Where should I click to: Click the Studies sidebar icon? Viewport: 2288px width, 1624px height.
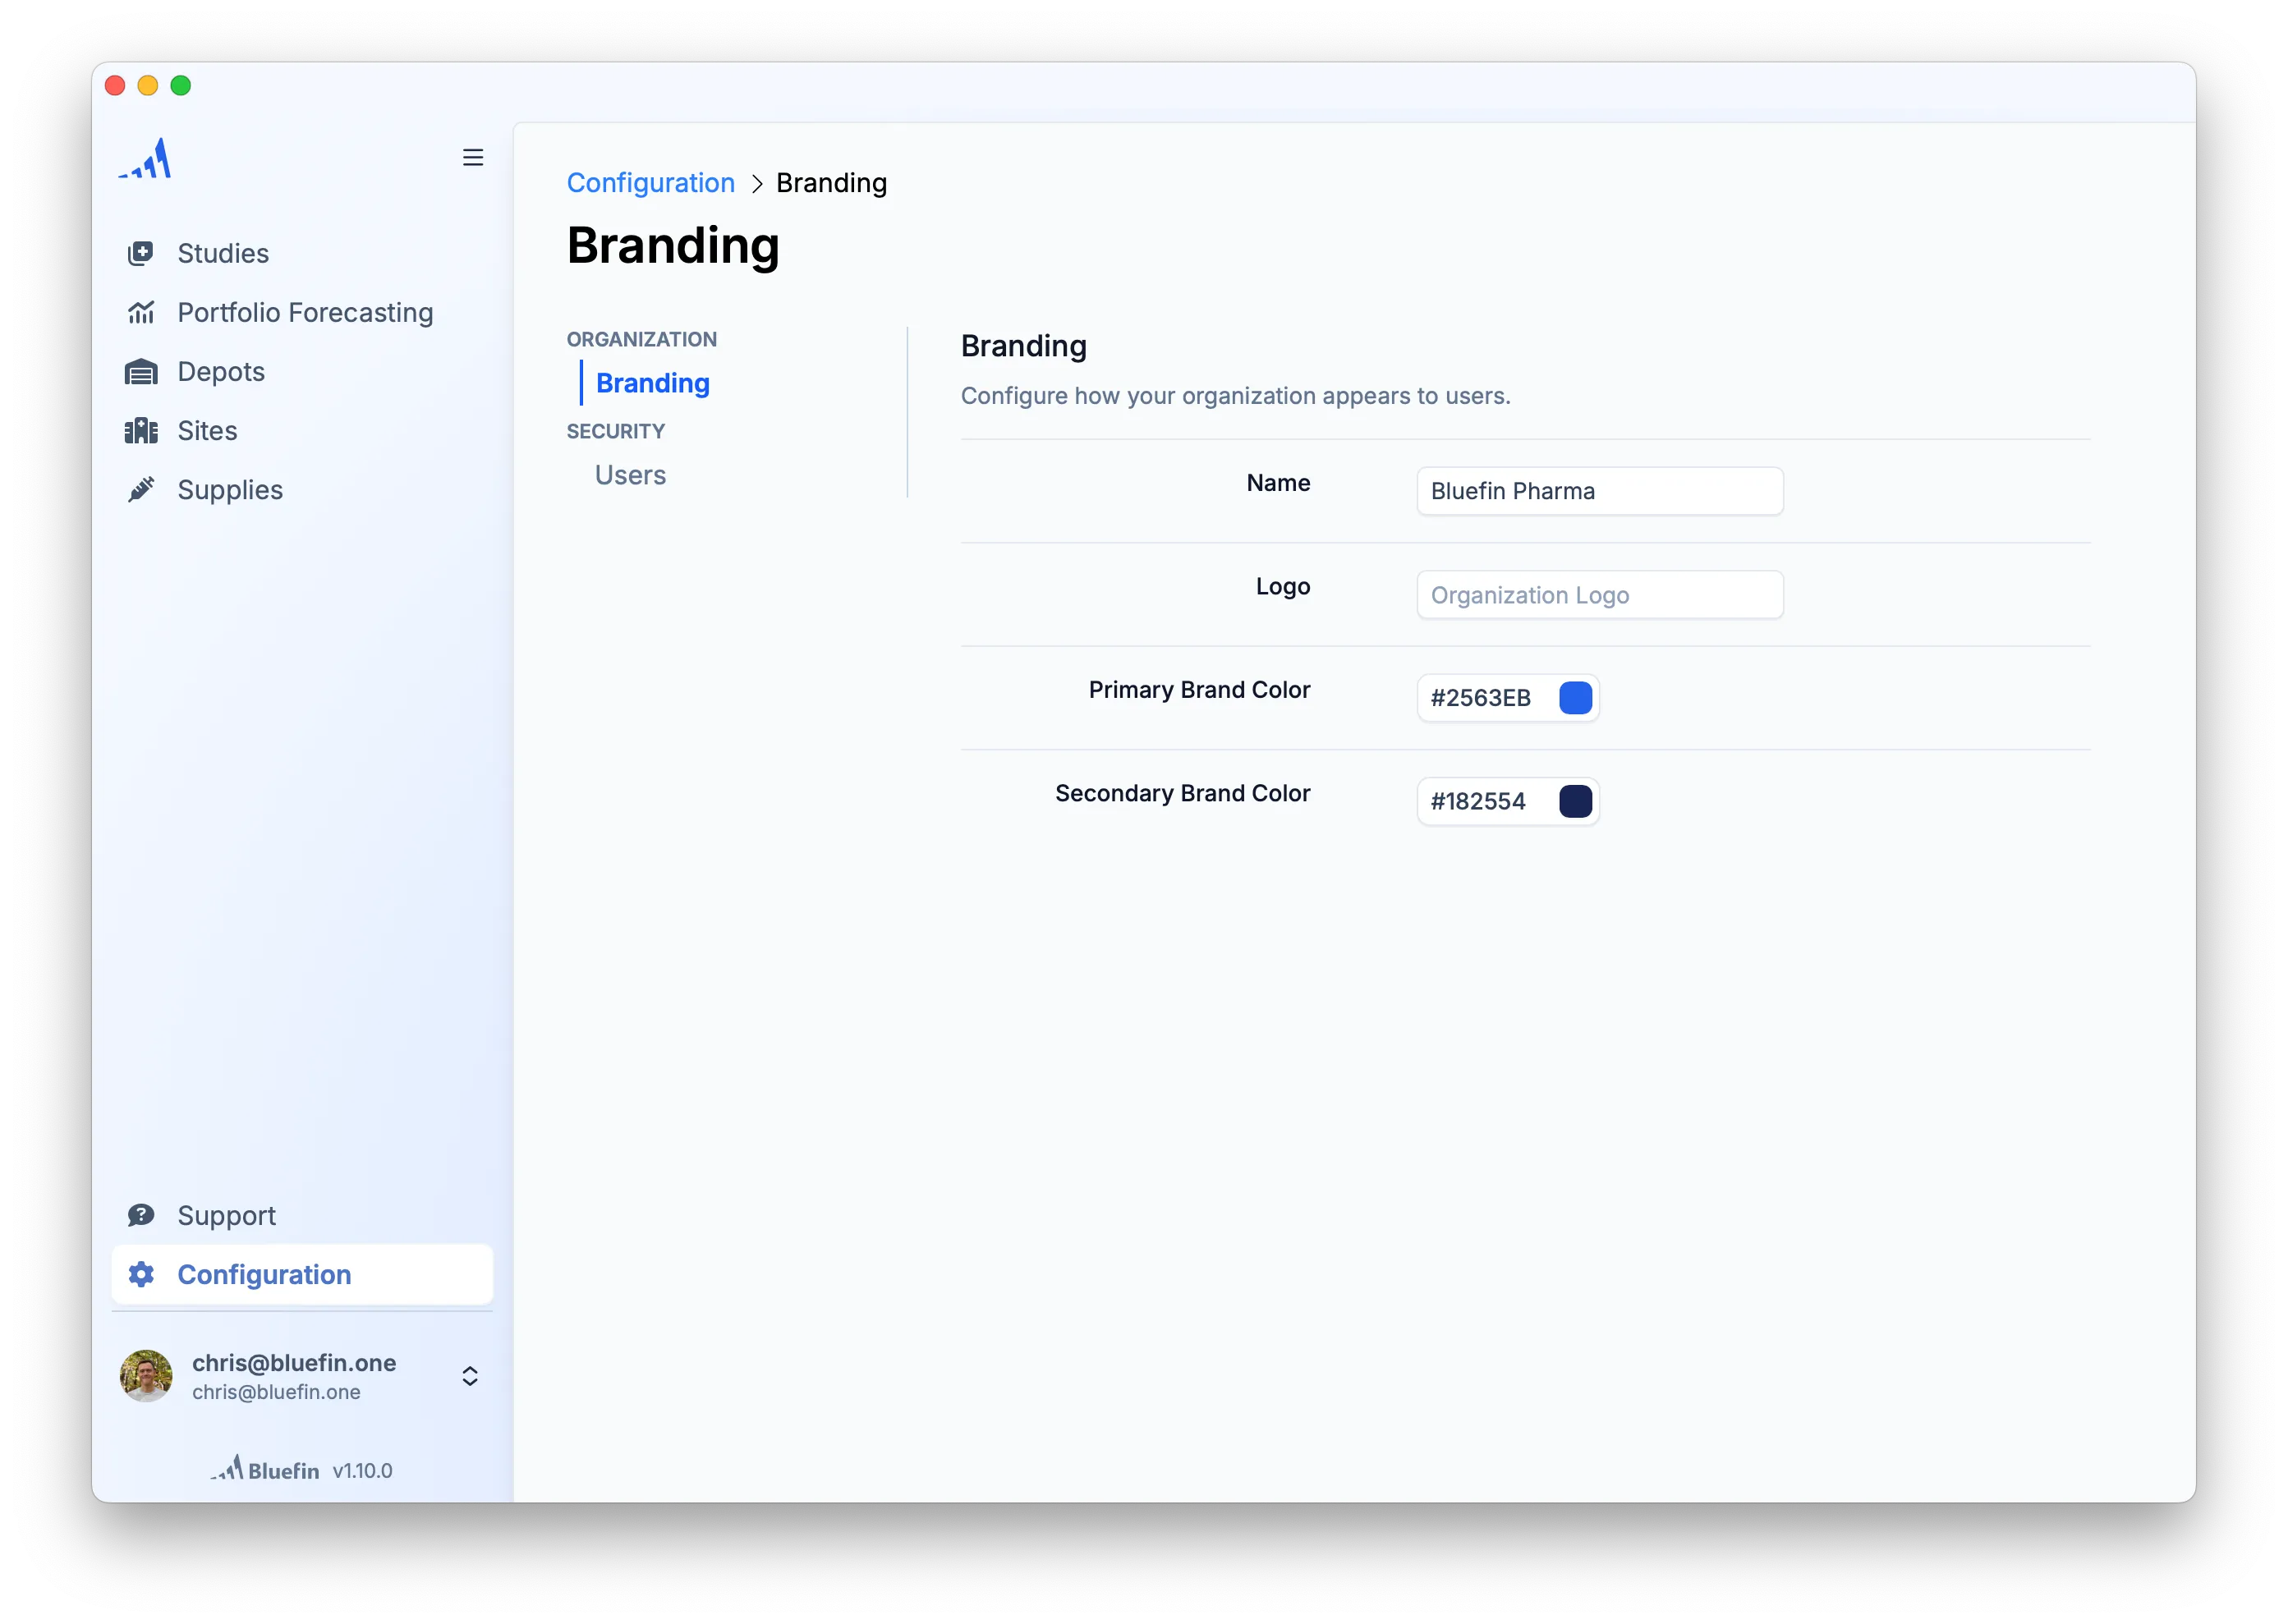(142, 253)
